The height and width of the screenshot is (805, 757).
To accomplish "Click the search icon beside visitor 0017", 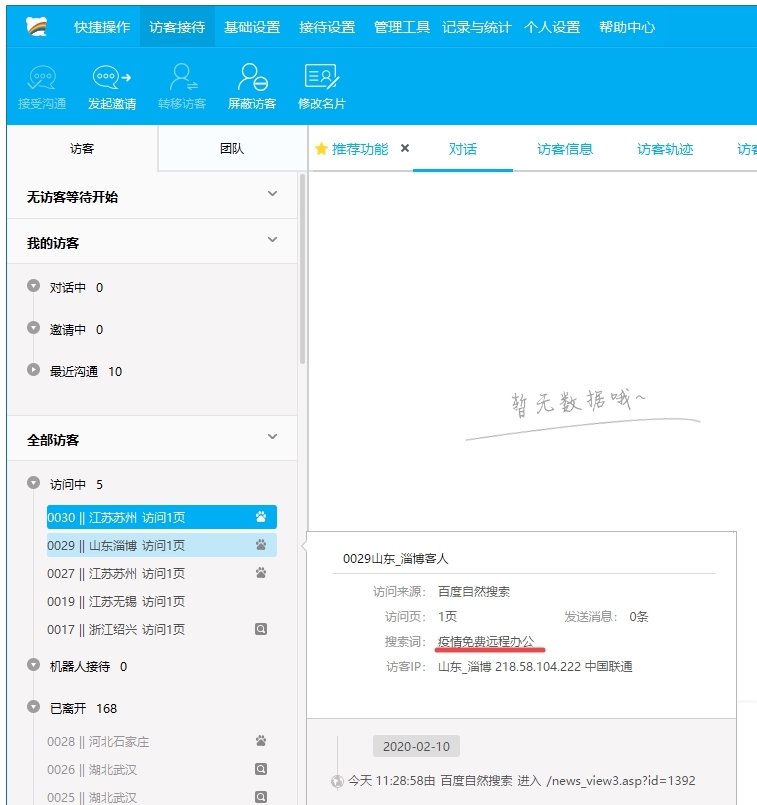I will [261, 630].
